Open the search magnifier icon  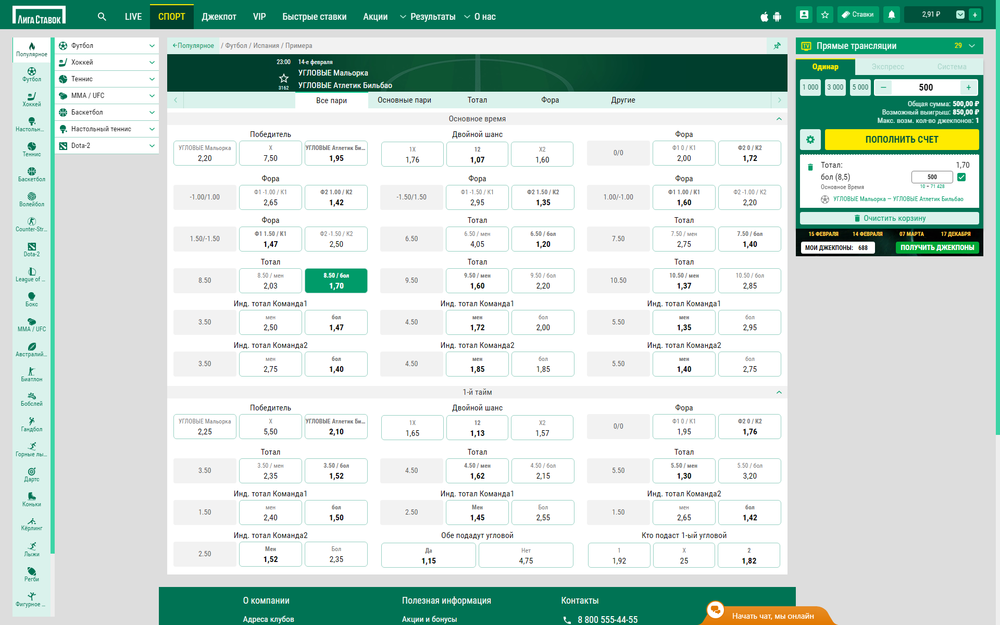pos(101,17)
